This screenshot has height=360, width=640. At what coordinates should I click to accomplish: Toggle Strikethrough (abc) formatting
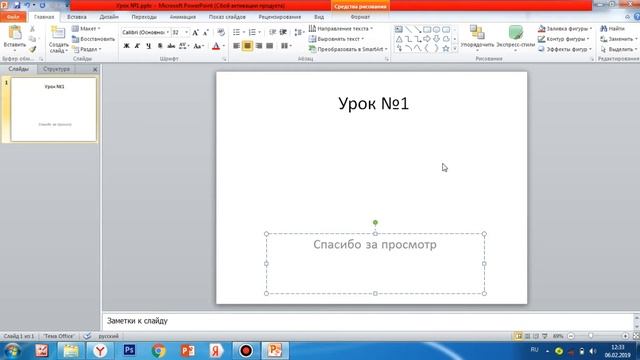171,46
